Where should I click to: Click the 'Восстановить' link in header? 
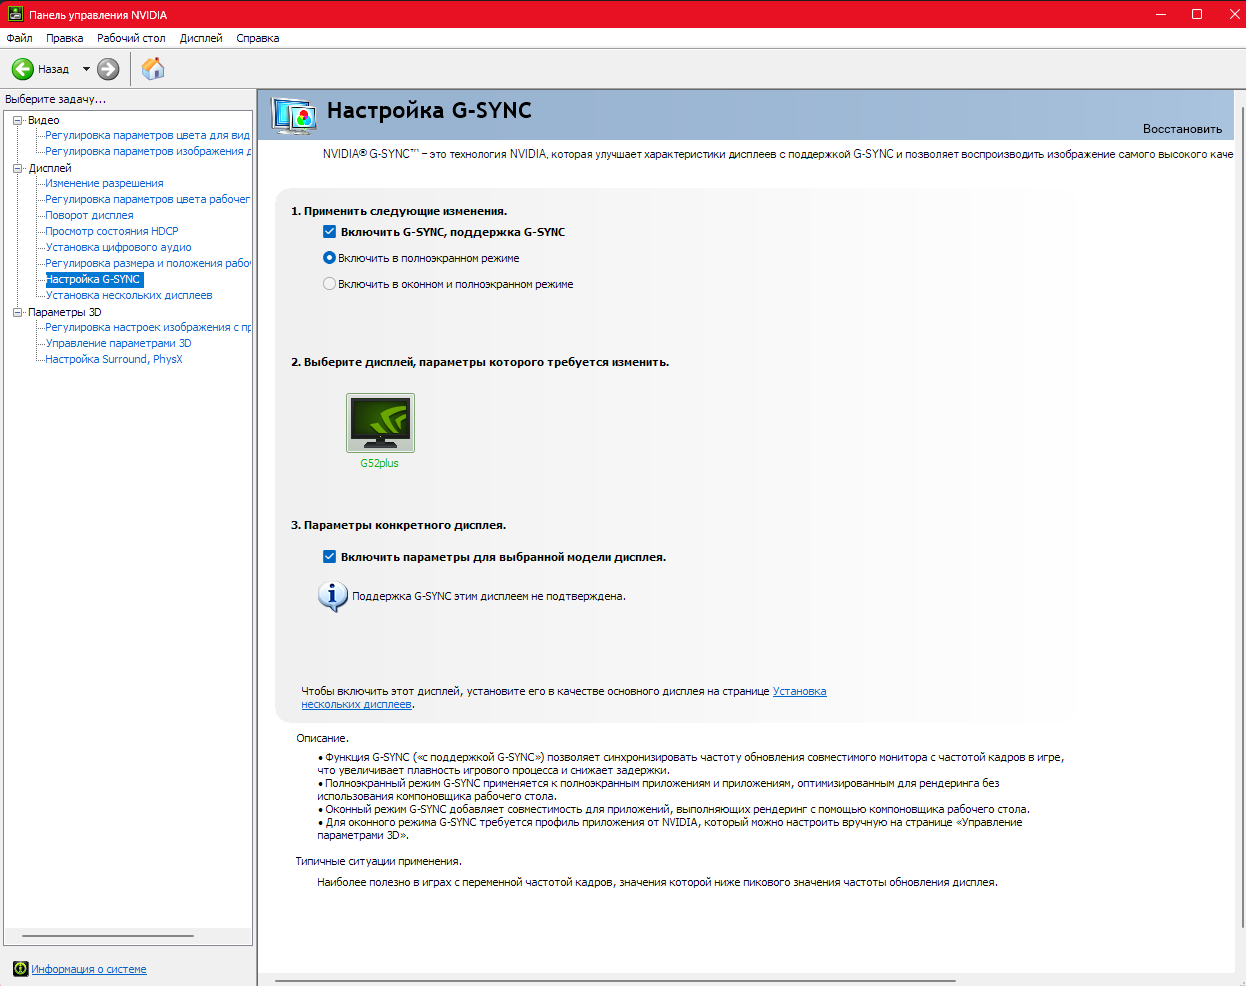pyautogui.click(x=1182, y=129)
